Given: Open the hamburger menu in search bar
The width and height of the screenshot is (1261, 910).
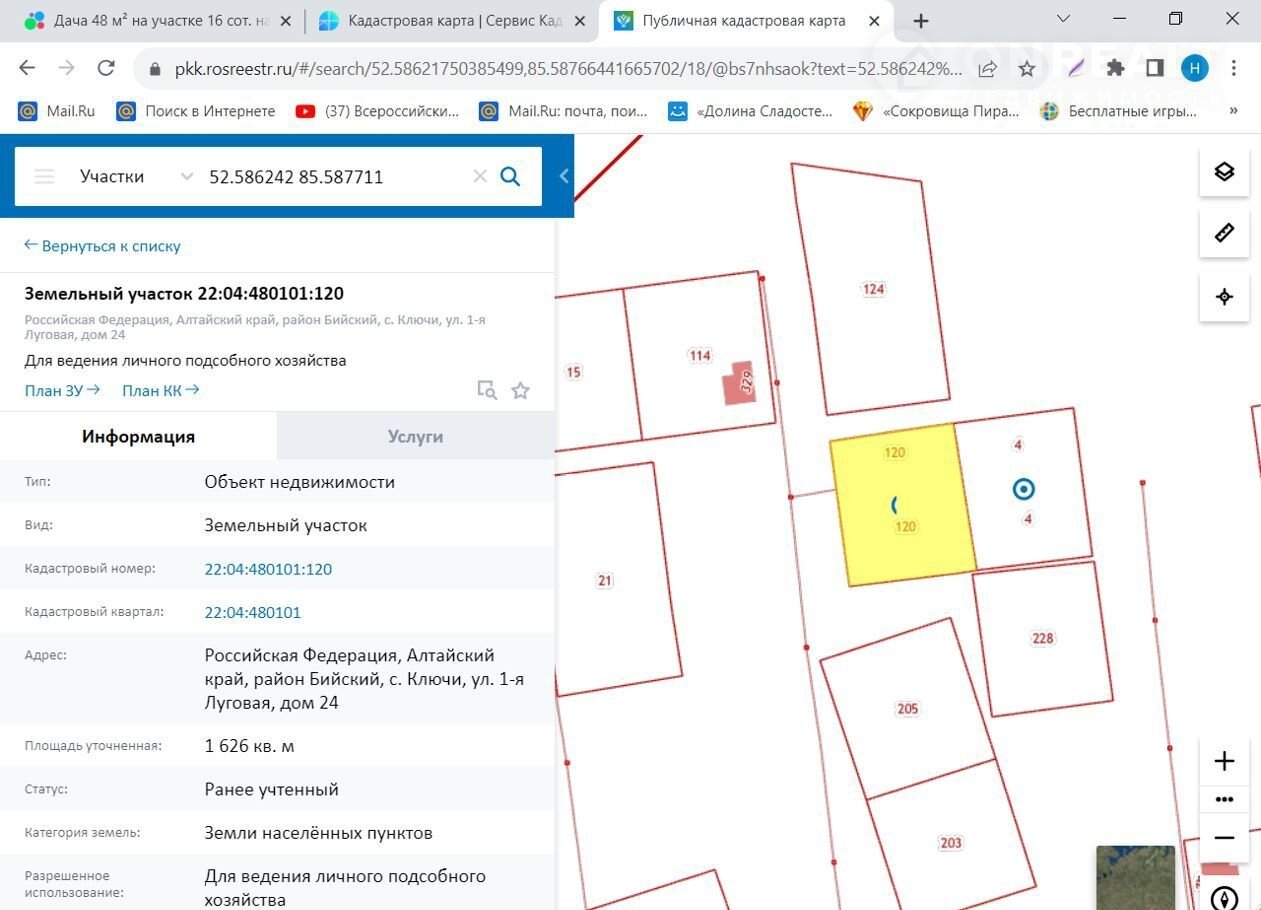Looking at the screenshot, I should [x=44, y=177].
